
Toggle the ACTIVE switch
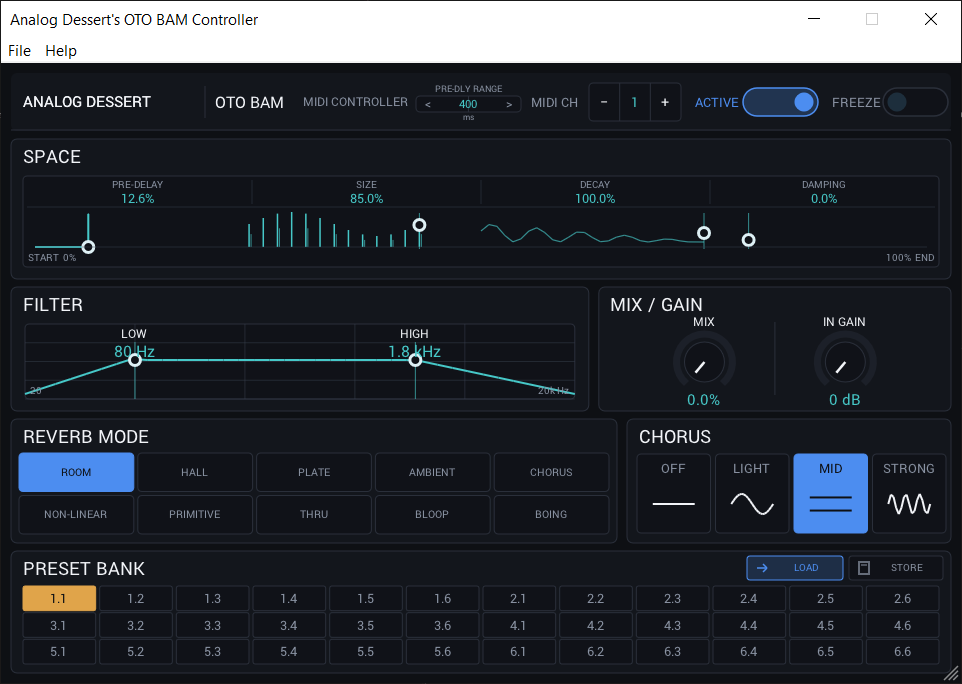tap(780, 102)
